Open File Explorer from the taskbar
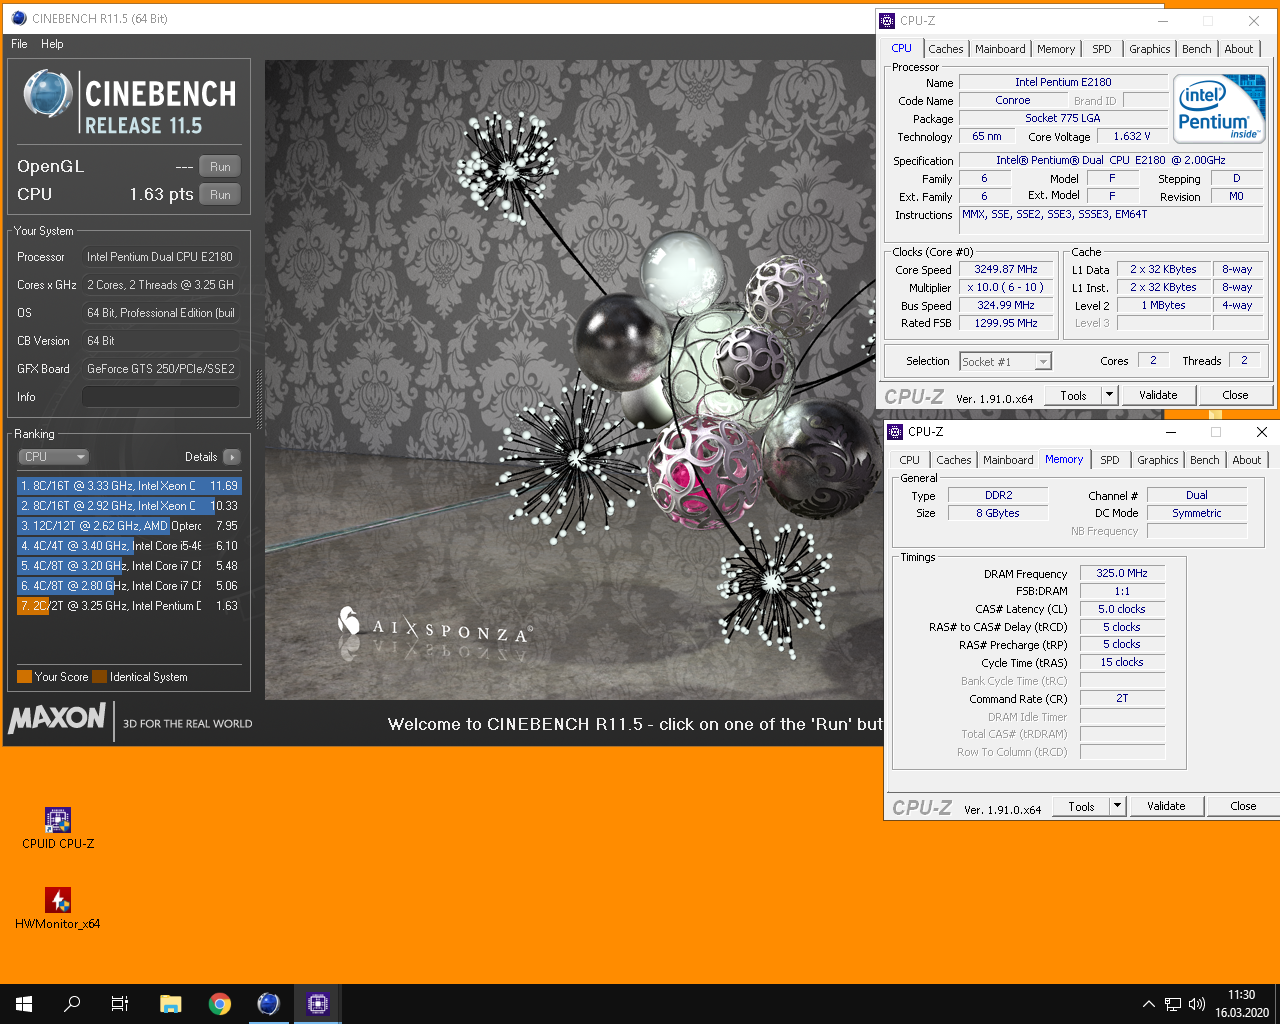The width and height of the screenshot is (1280, 1024). [x=170, y=1004]
